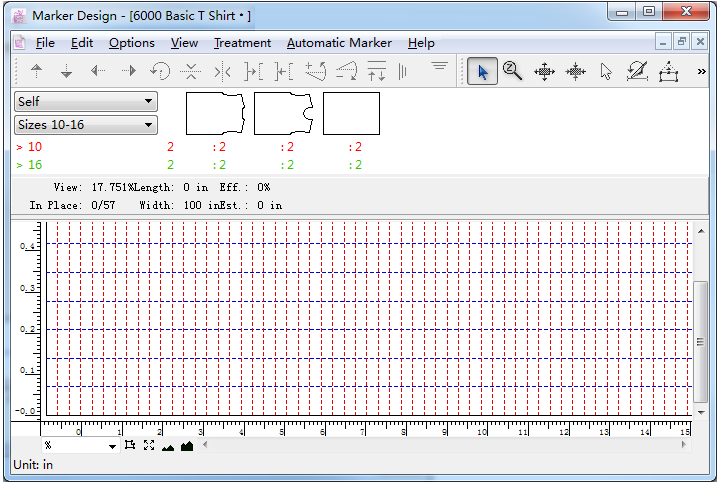Click the down arrow move icon
This screenshot has height=484, width=719.
pyautogui.click(x=67, y=71)
